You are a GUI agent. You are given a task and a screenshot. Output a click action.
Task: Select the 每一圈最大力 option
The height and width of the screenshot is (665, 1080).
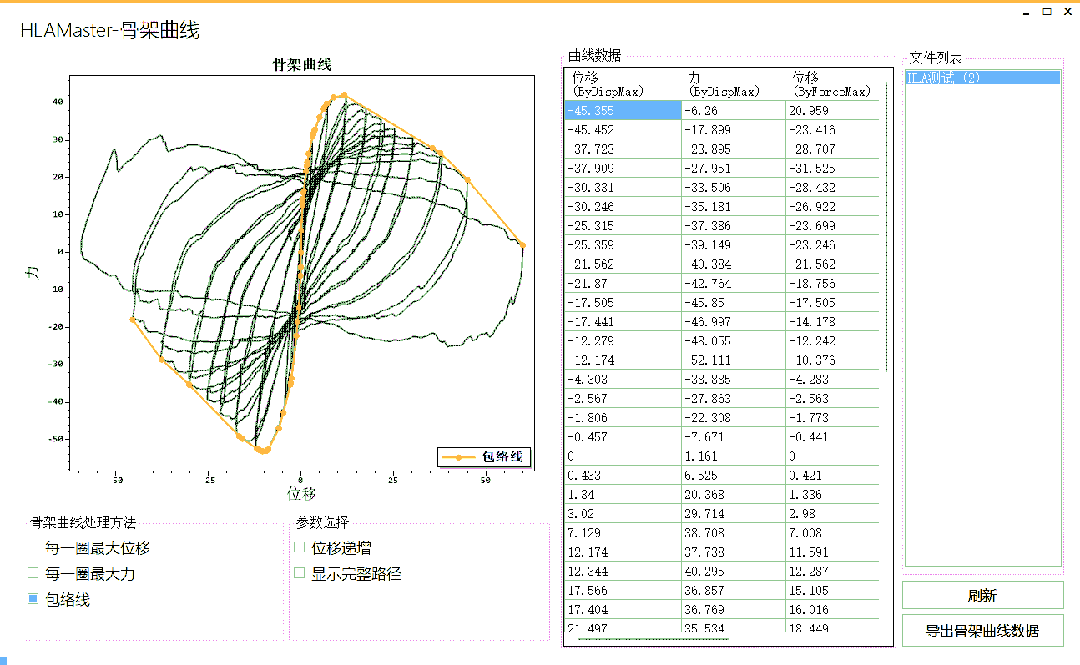[x=82, y=573]
